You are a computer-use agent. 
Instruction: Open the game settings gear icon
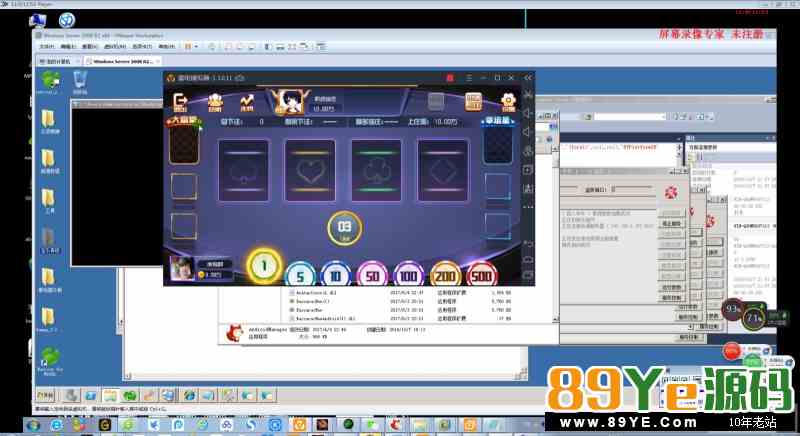(x=508, y=101)
